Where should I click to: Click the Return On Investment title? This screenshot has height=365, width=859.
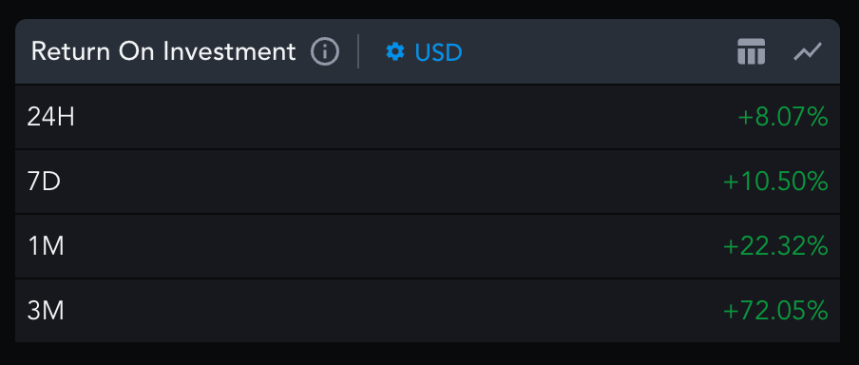[x=163, y=52]
